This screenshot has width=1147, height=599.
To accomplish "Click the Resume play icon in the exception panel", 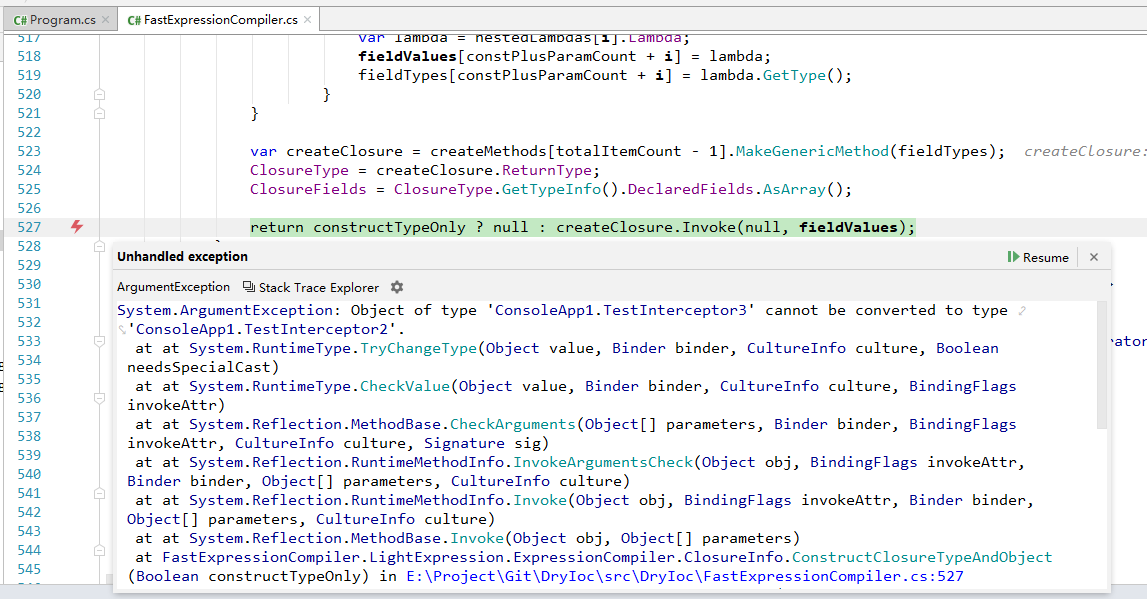I will [x=1012, y=257].
